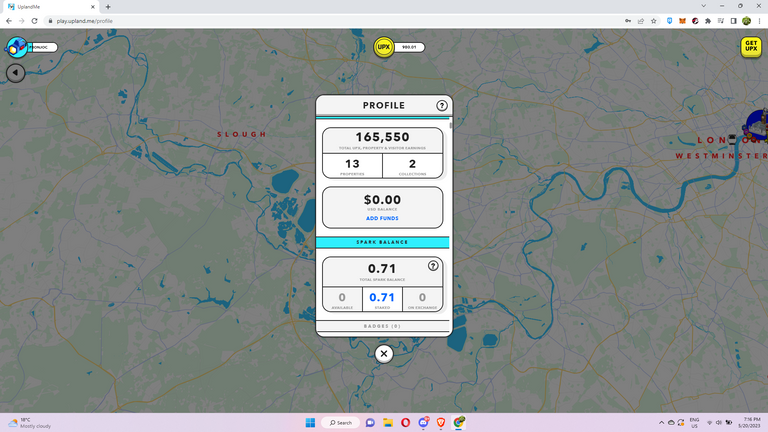The image size is (768, 432).
Task: Click the share page icon
Action: click(x=641, y=21)
